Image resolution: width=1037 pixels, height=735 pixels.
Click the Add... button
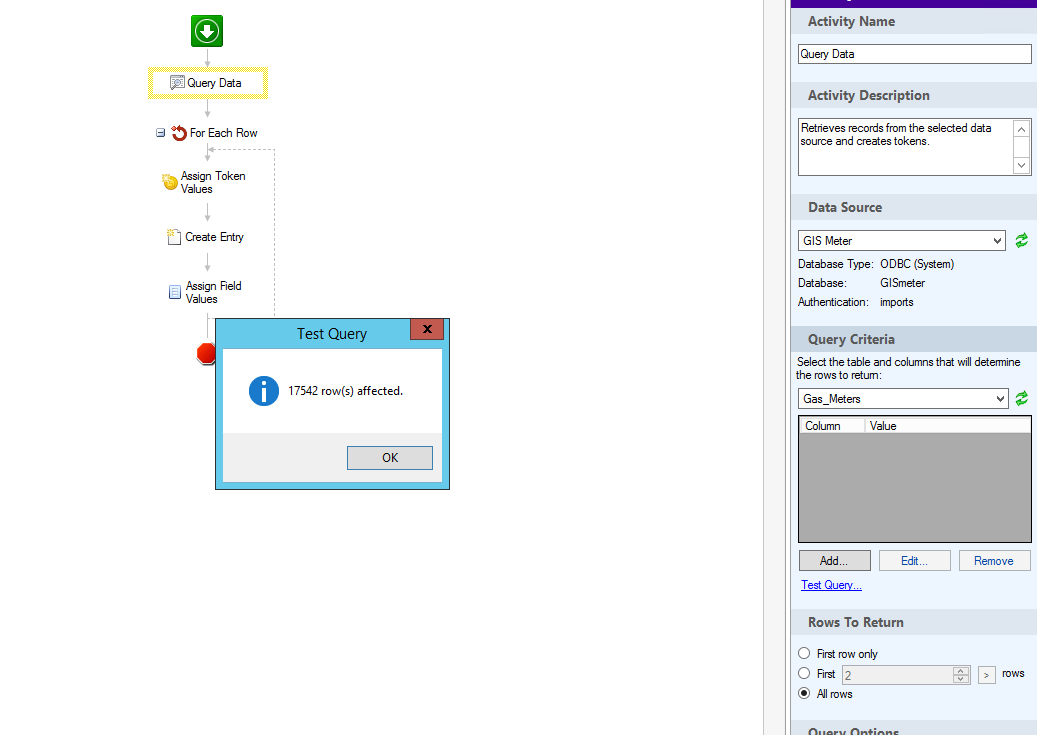tap(835, 560)
